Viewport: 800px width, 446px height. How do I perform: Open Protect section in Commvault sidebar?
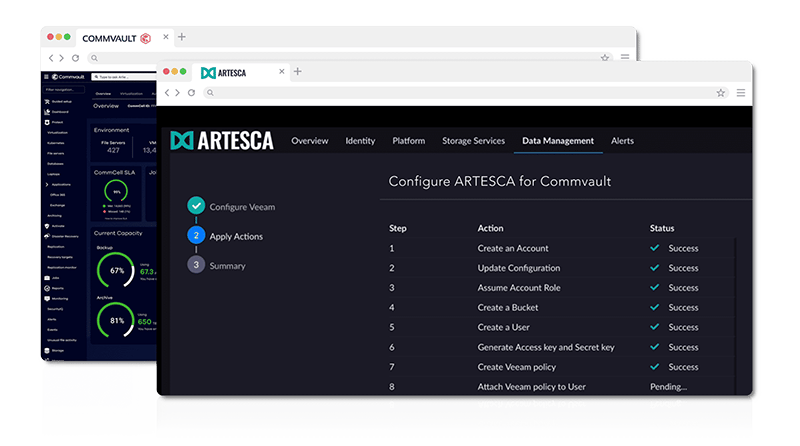[x=54, y=122]
